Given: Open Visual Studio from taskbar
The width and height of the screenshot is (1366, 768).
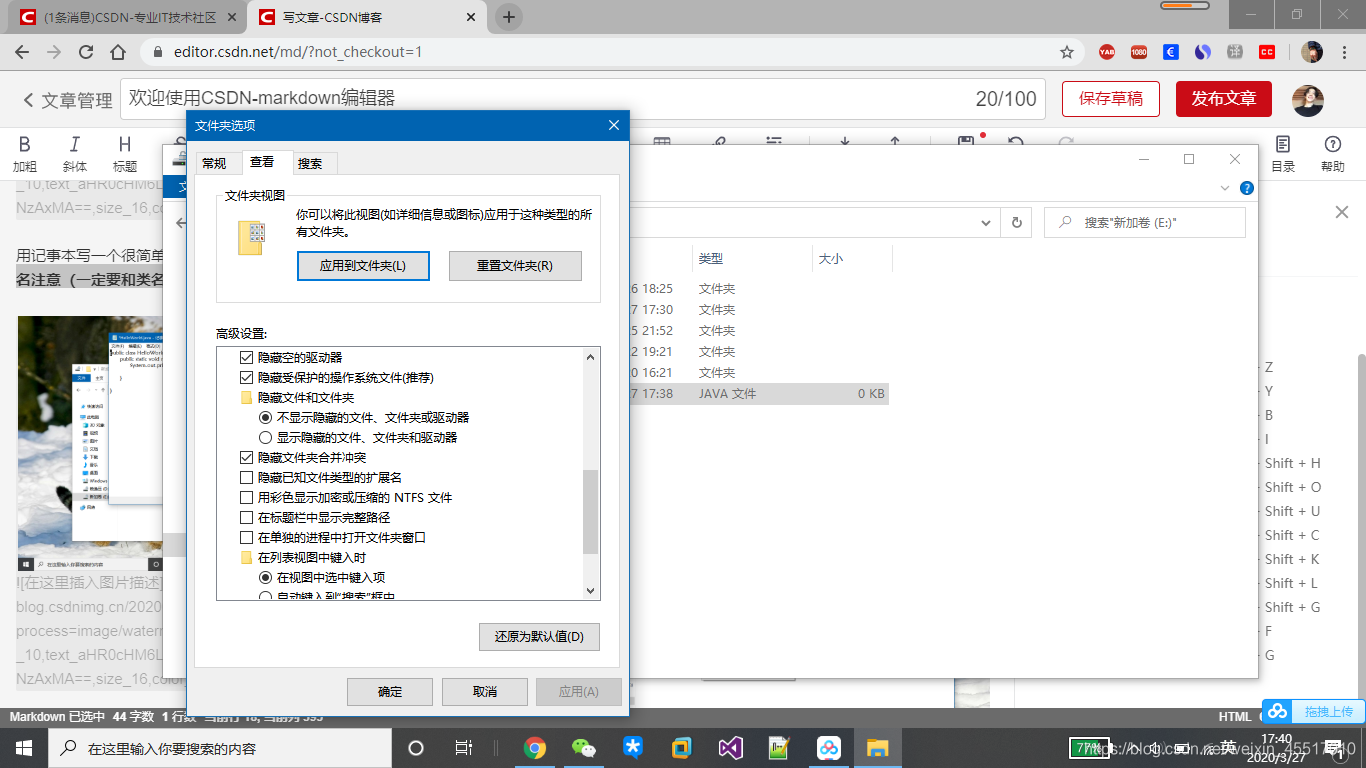Looking at the screenshot, I should (x=730, y=747).
